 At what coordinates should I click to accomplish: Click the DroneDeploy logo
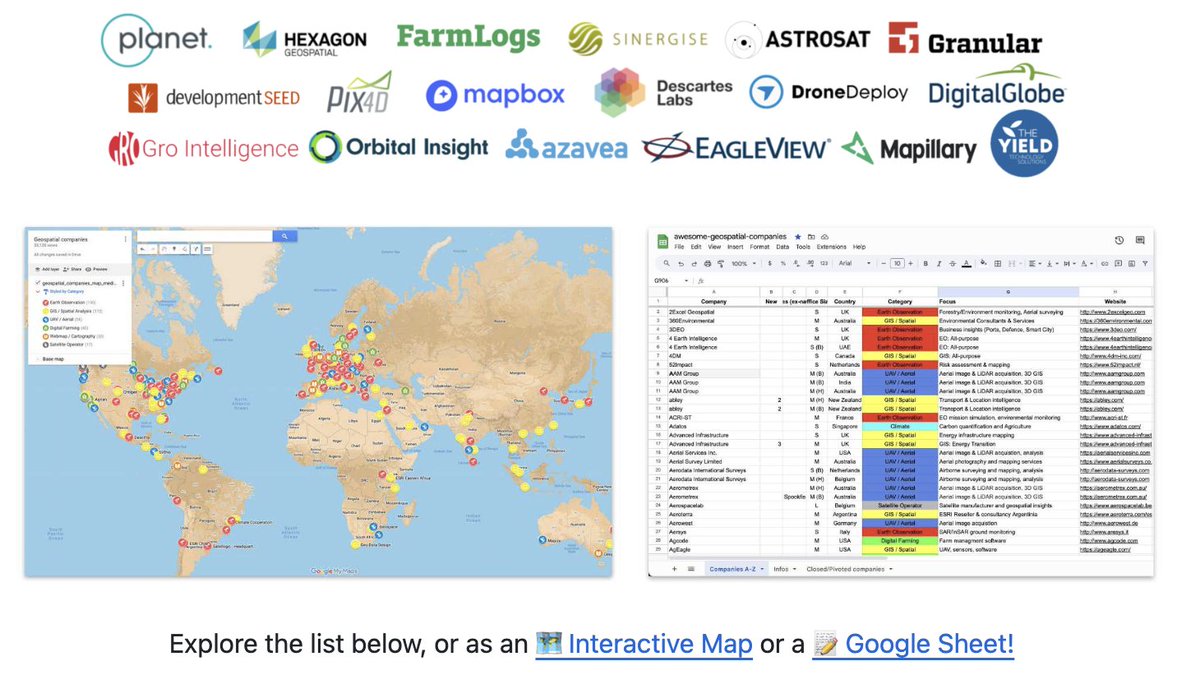829,93
